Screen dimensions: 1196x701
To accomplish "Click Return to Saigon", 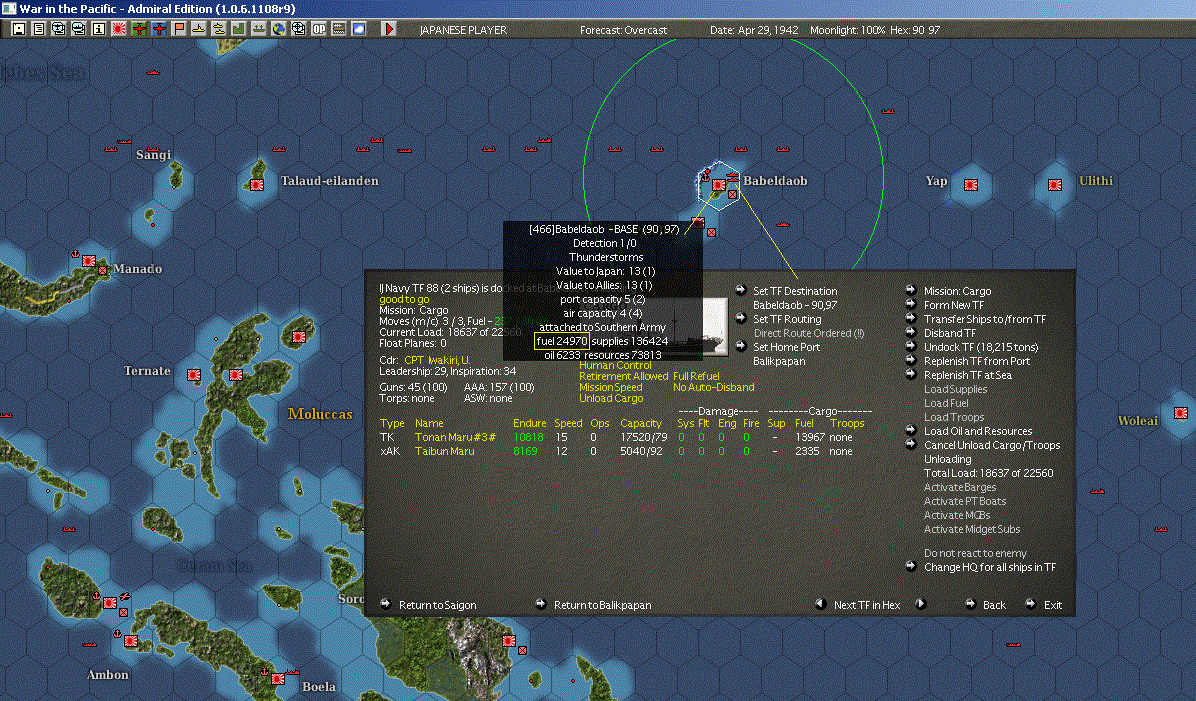I will click(x=437, y=605).
